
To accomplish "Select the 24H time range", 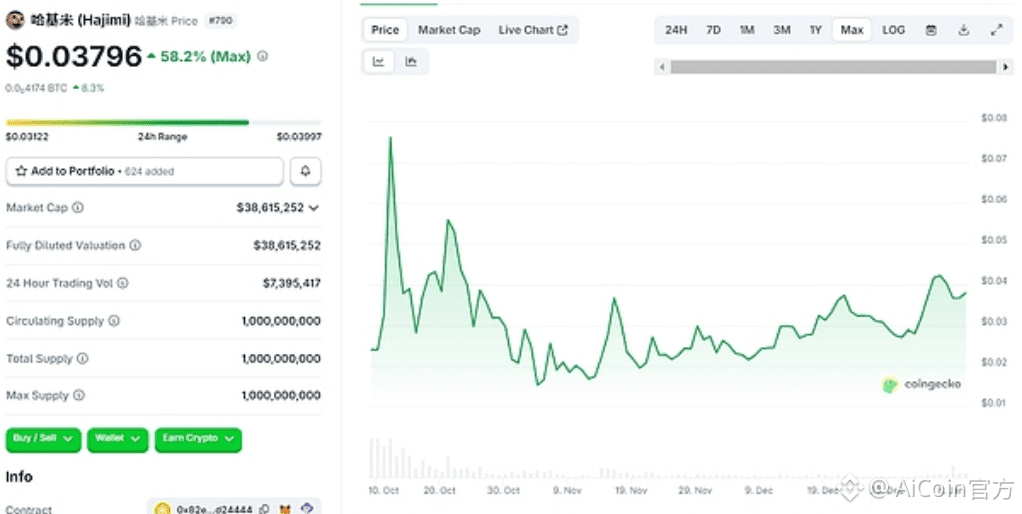I will [676, 30].
